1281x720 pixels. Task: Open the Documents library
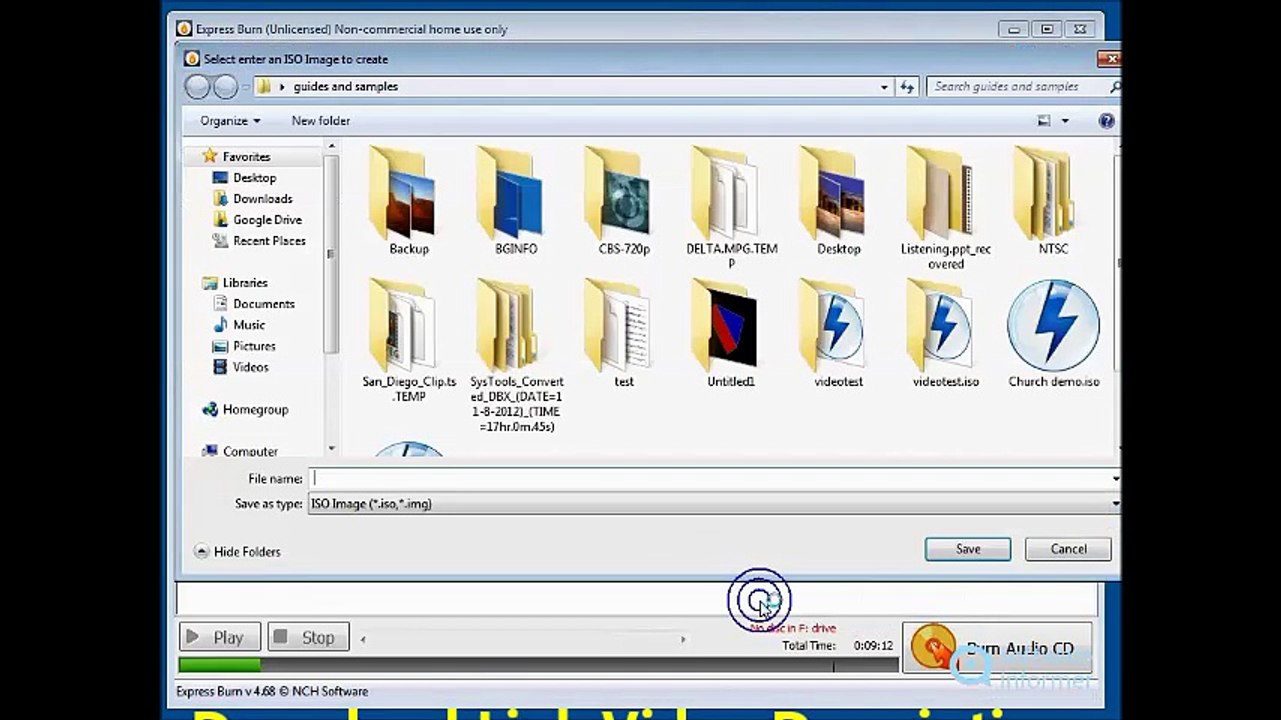263,304
